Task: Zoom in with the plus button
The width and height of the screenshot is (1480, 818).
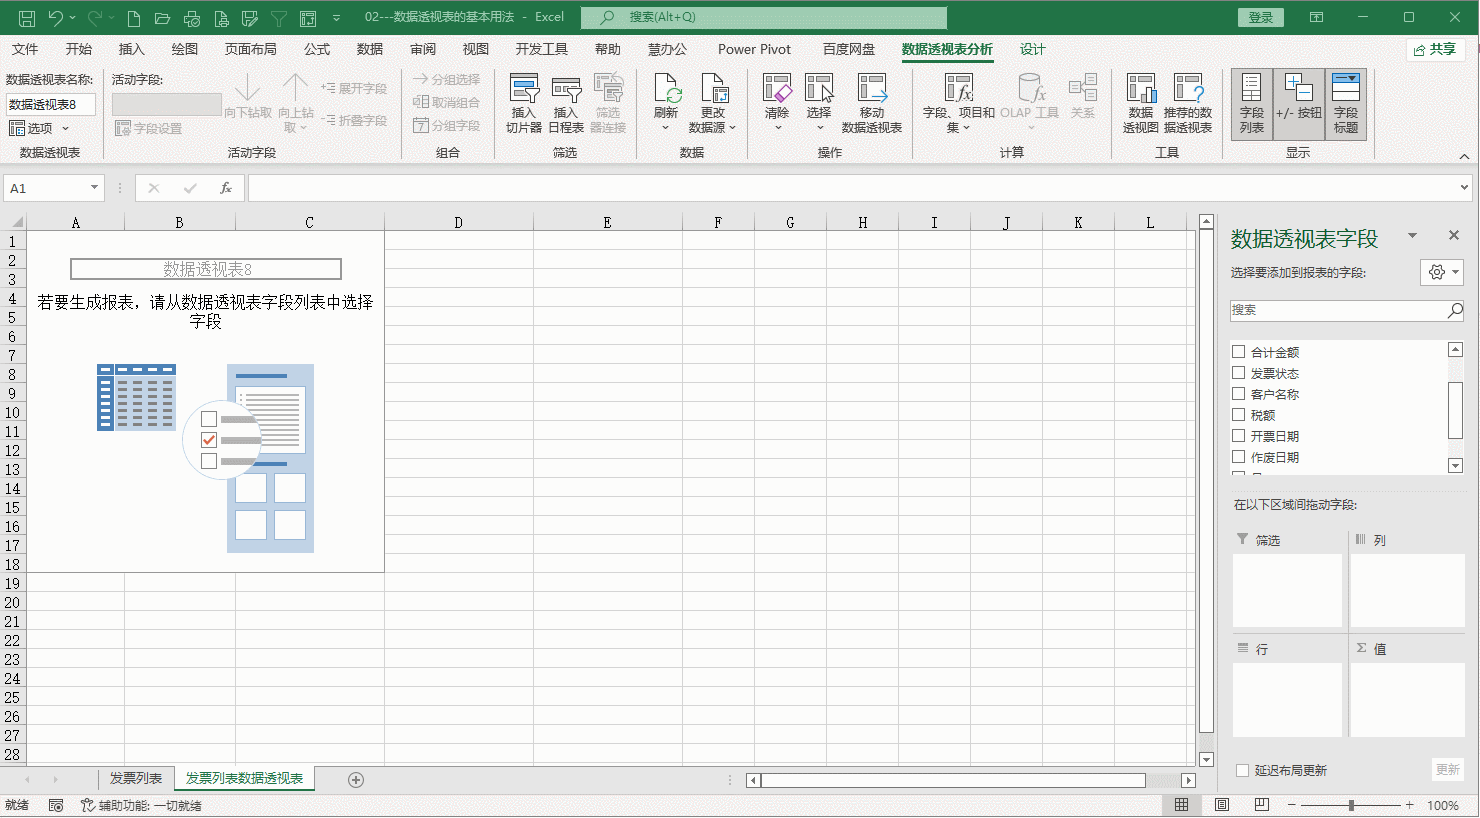Action: click(1409, 805)
